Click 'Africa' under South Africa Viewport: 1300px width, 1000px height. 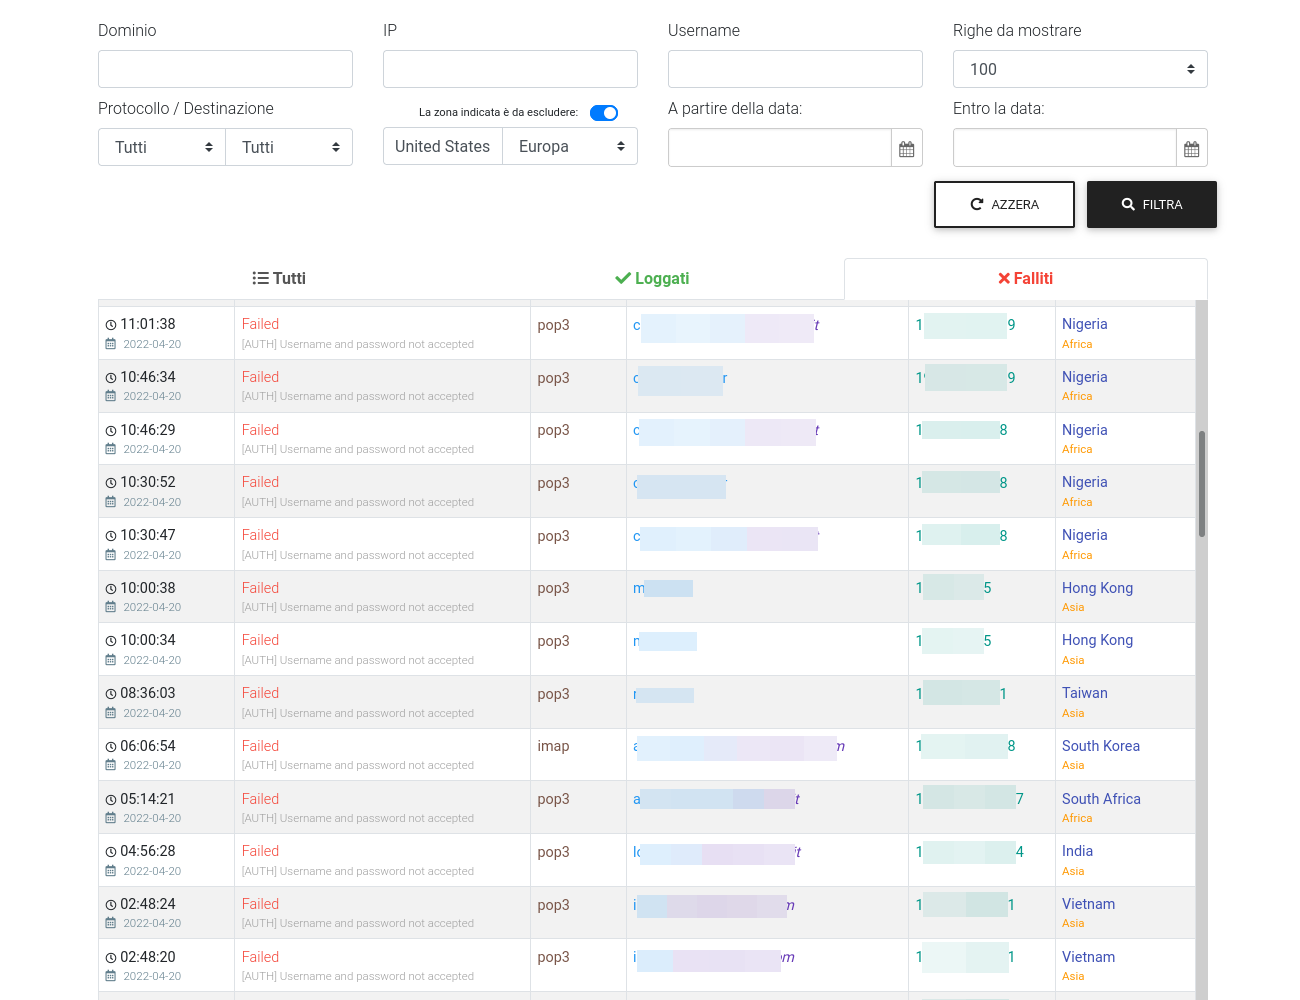tap(1077, 818)
